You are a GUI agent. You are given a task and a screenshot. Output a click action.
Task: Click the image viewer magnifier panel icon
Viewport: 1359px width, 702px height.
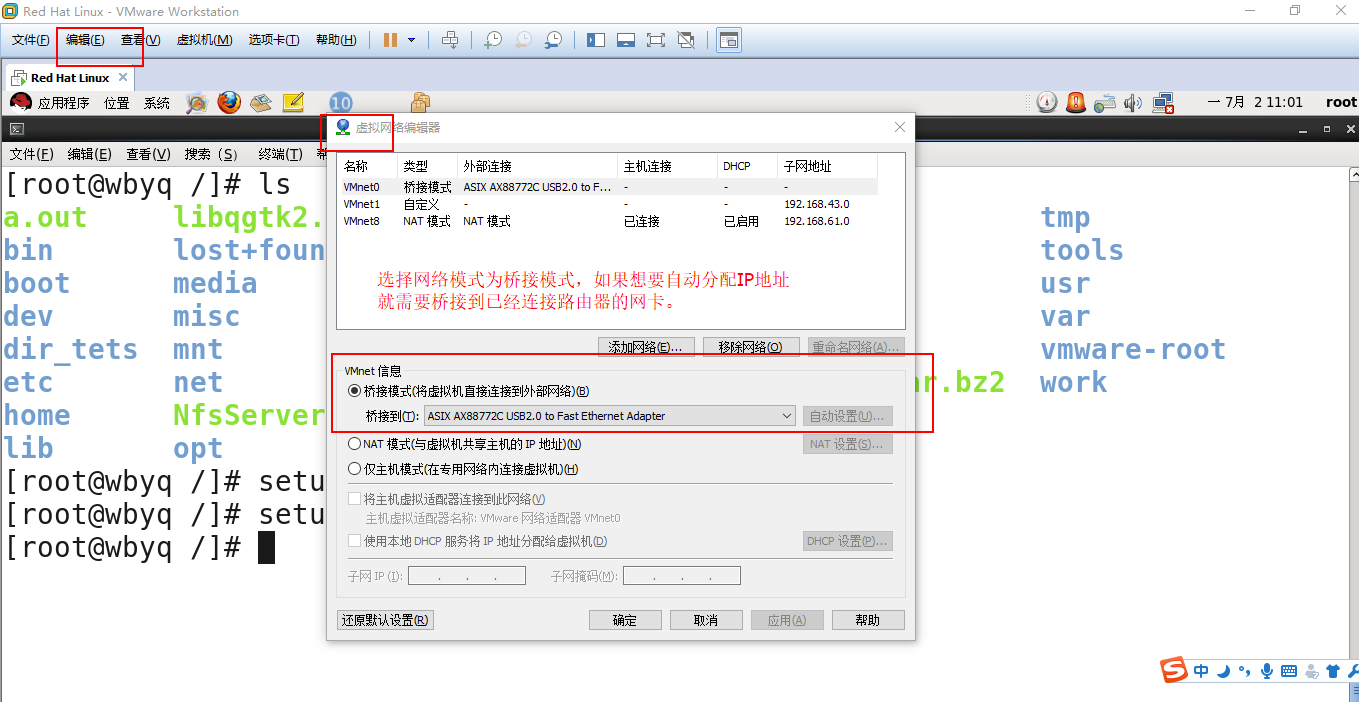tap(197, 102)
